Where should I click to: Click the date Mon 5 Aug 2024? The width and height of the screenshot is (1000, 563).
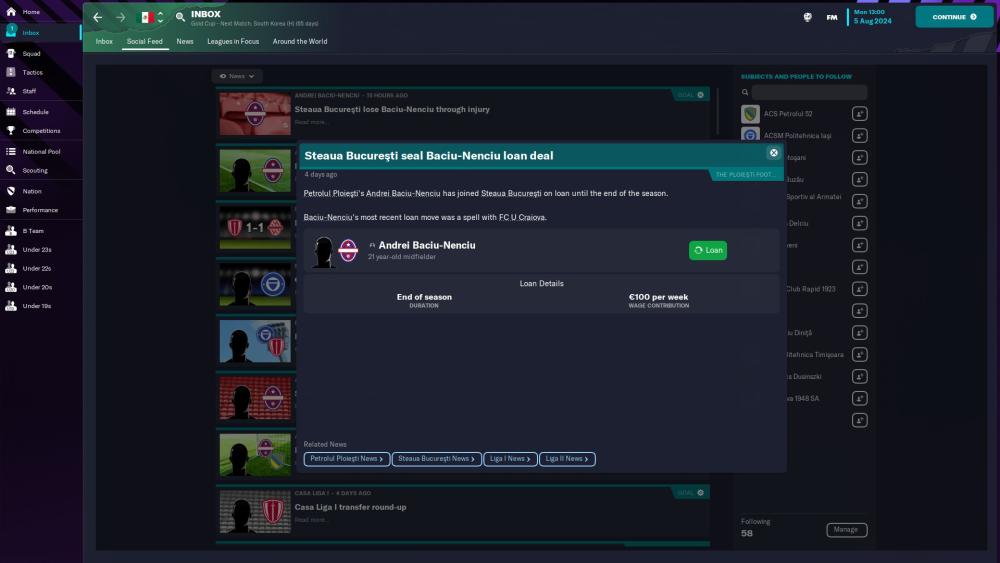(872, 17)
